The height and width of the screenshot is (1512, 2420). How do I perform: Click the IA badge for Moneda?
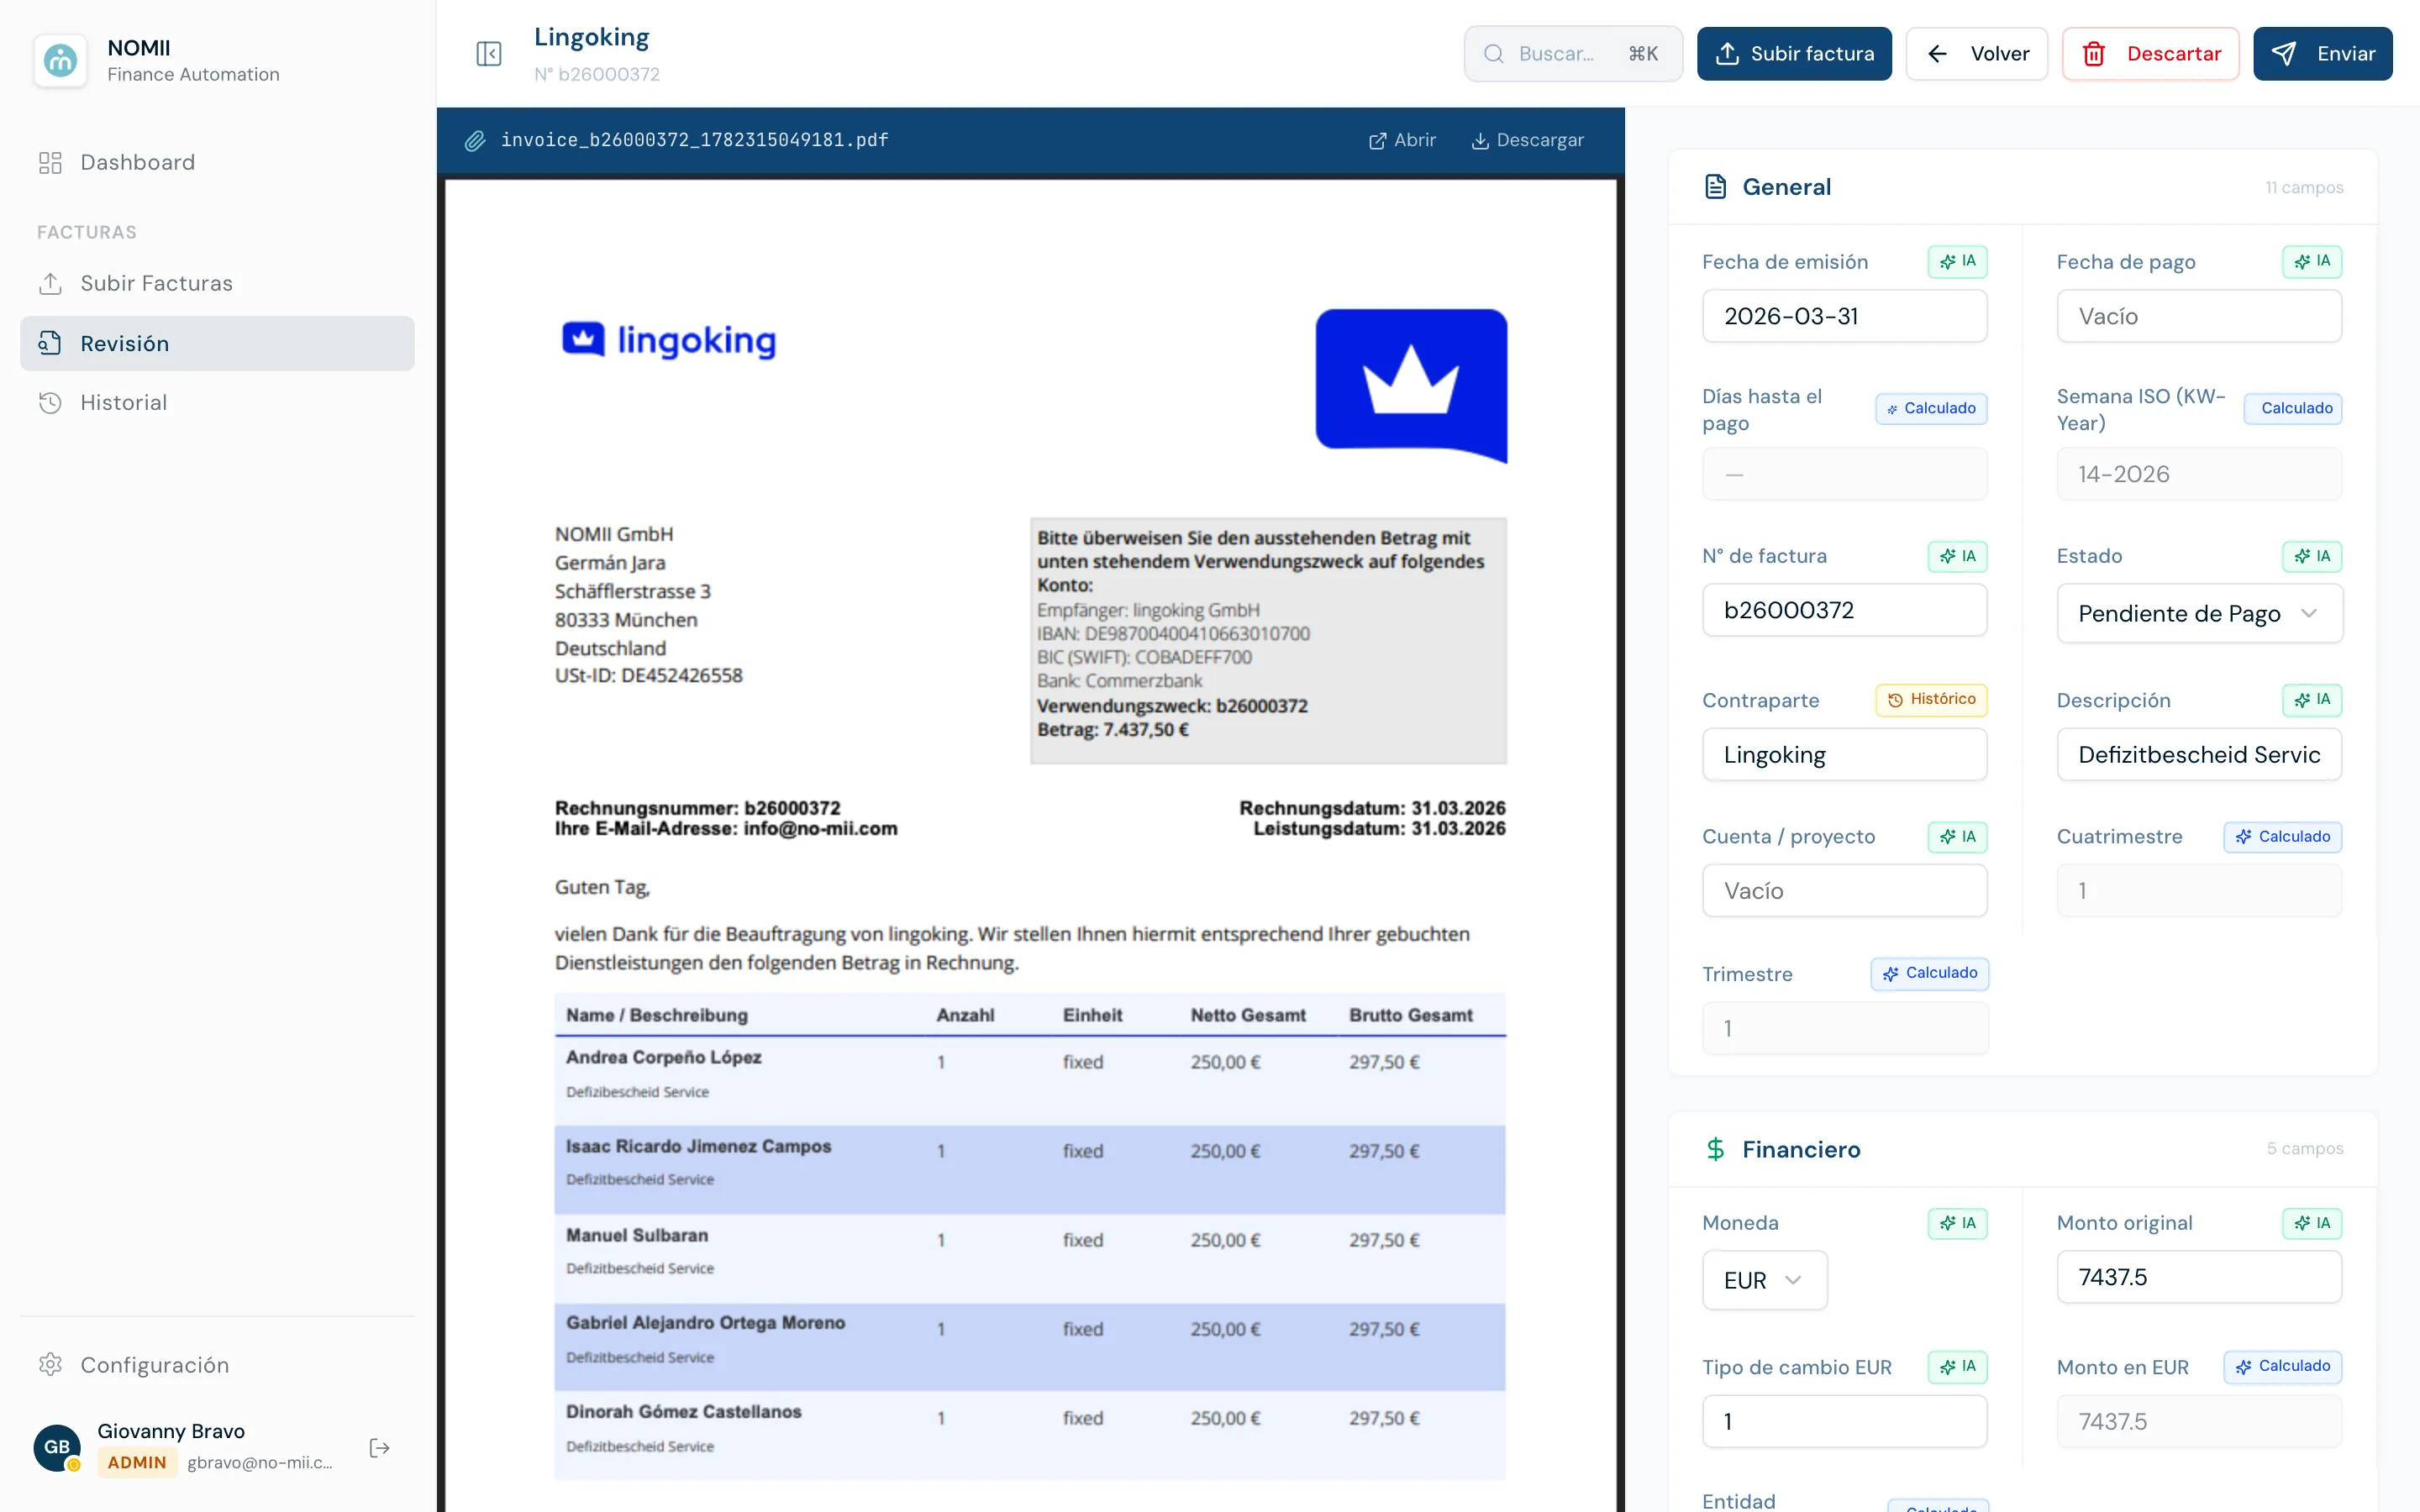(x=1957, y=1223)
